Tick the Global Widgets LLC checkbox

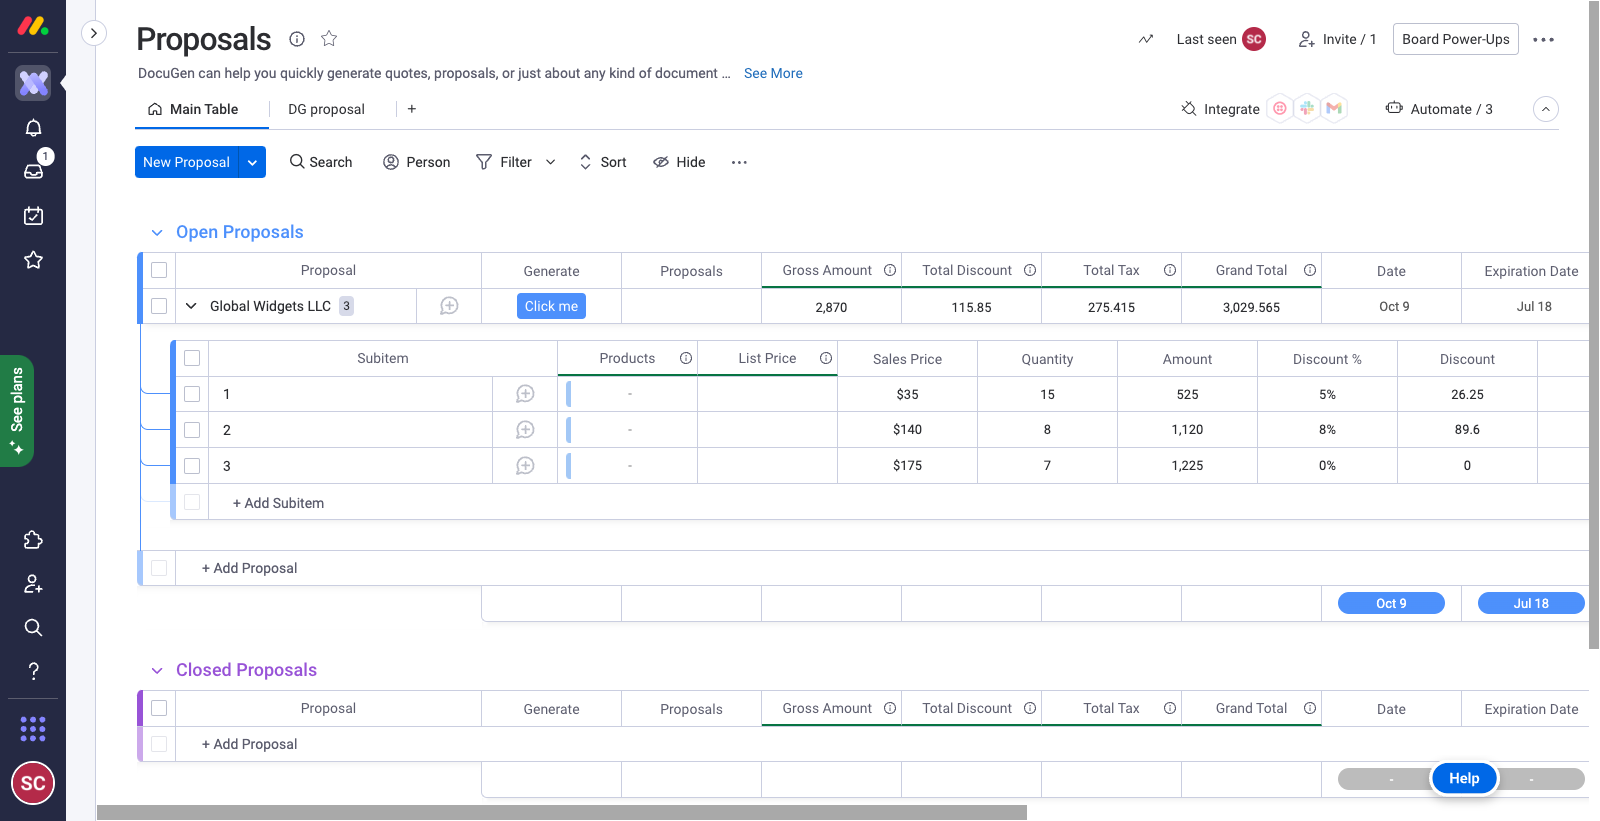click(x=159, y=306)
